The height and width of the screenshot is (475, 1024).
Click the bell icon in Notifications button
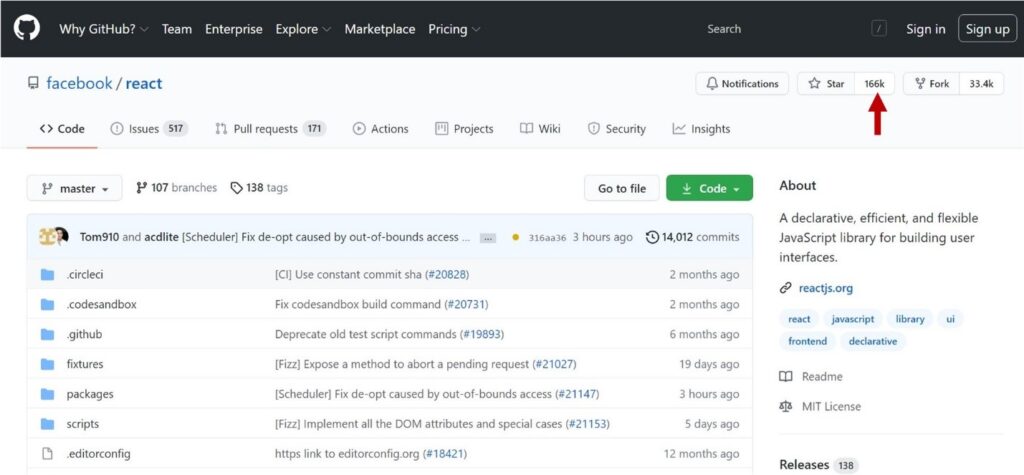coord(712,84)
